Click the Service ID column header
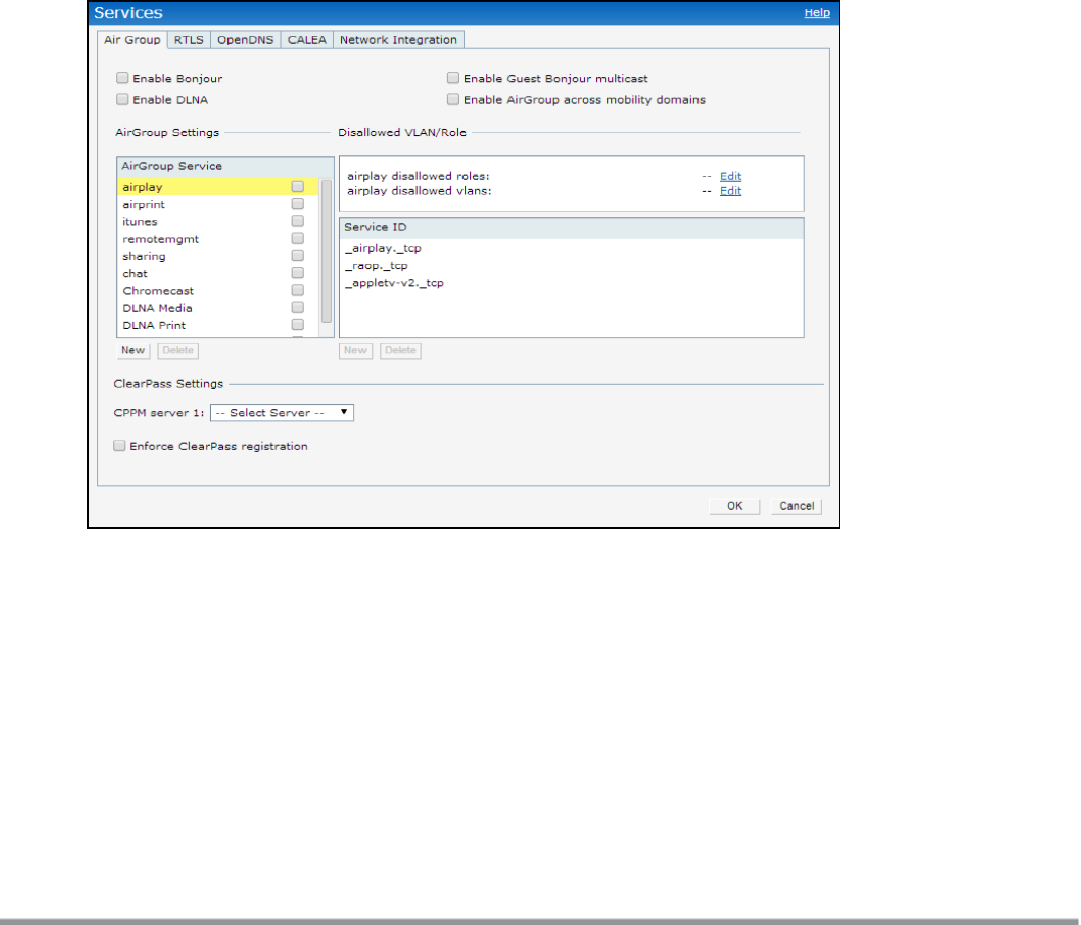Screen dimensions: 1081x925 coord(572,227)
